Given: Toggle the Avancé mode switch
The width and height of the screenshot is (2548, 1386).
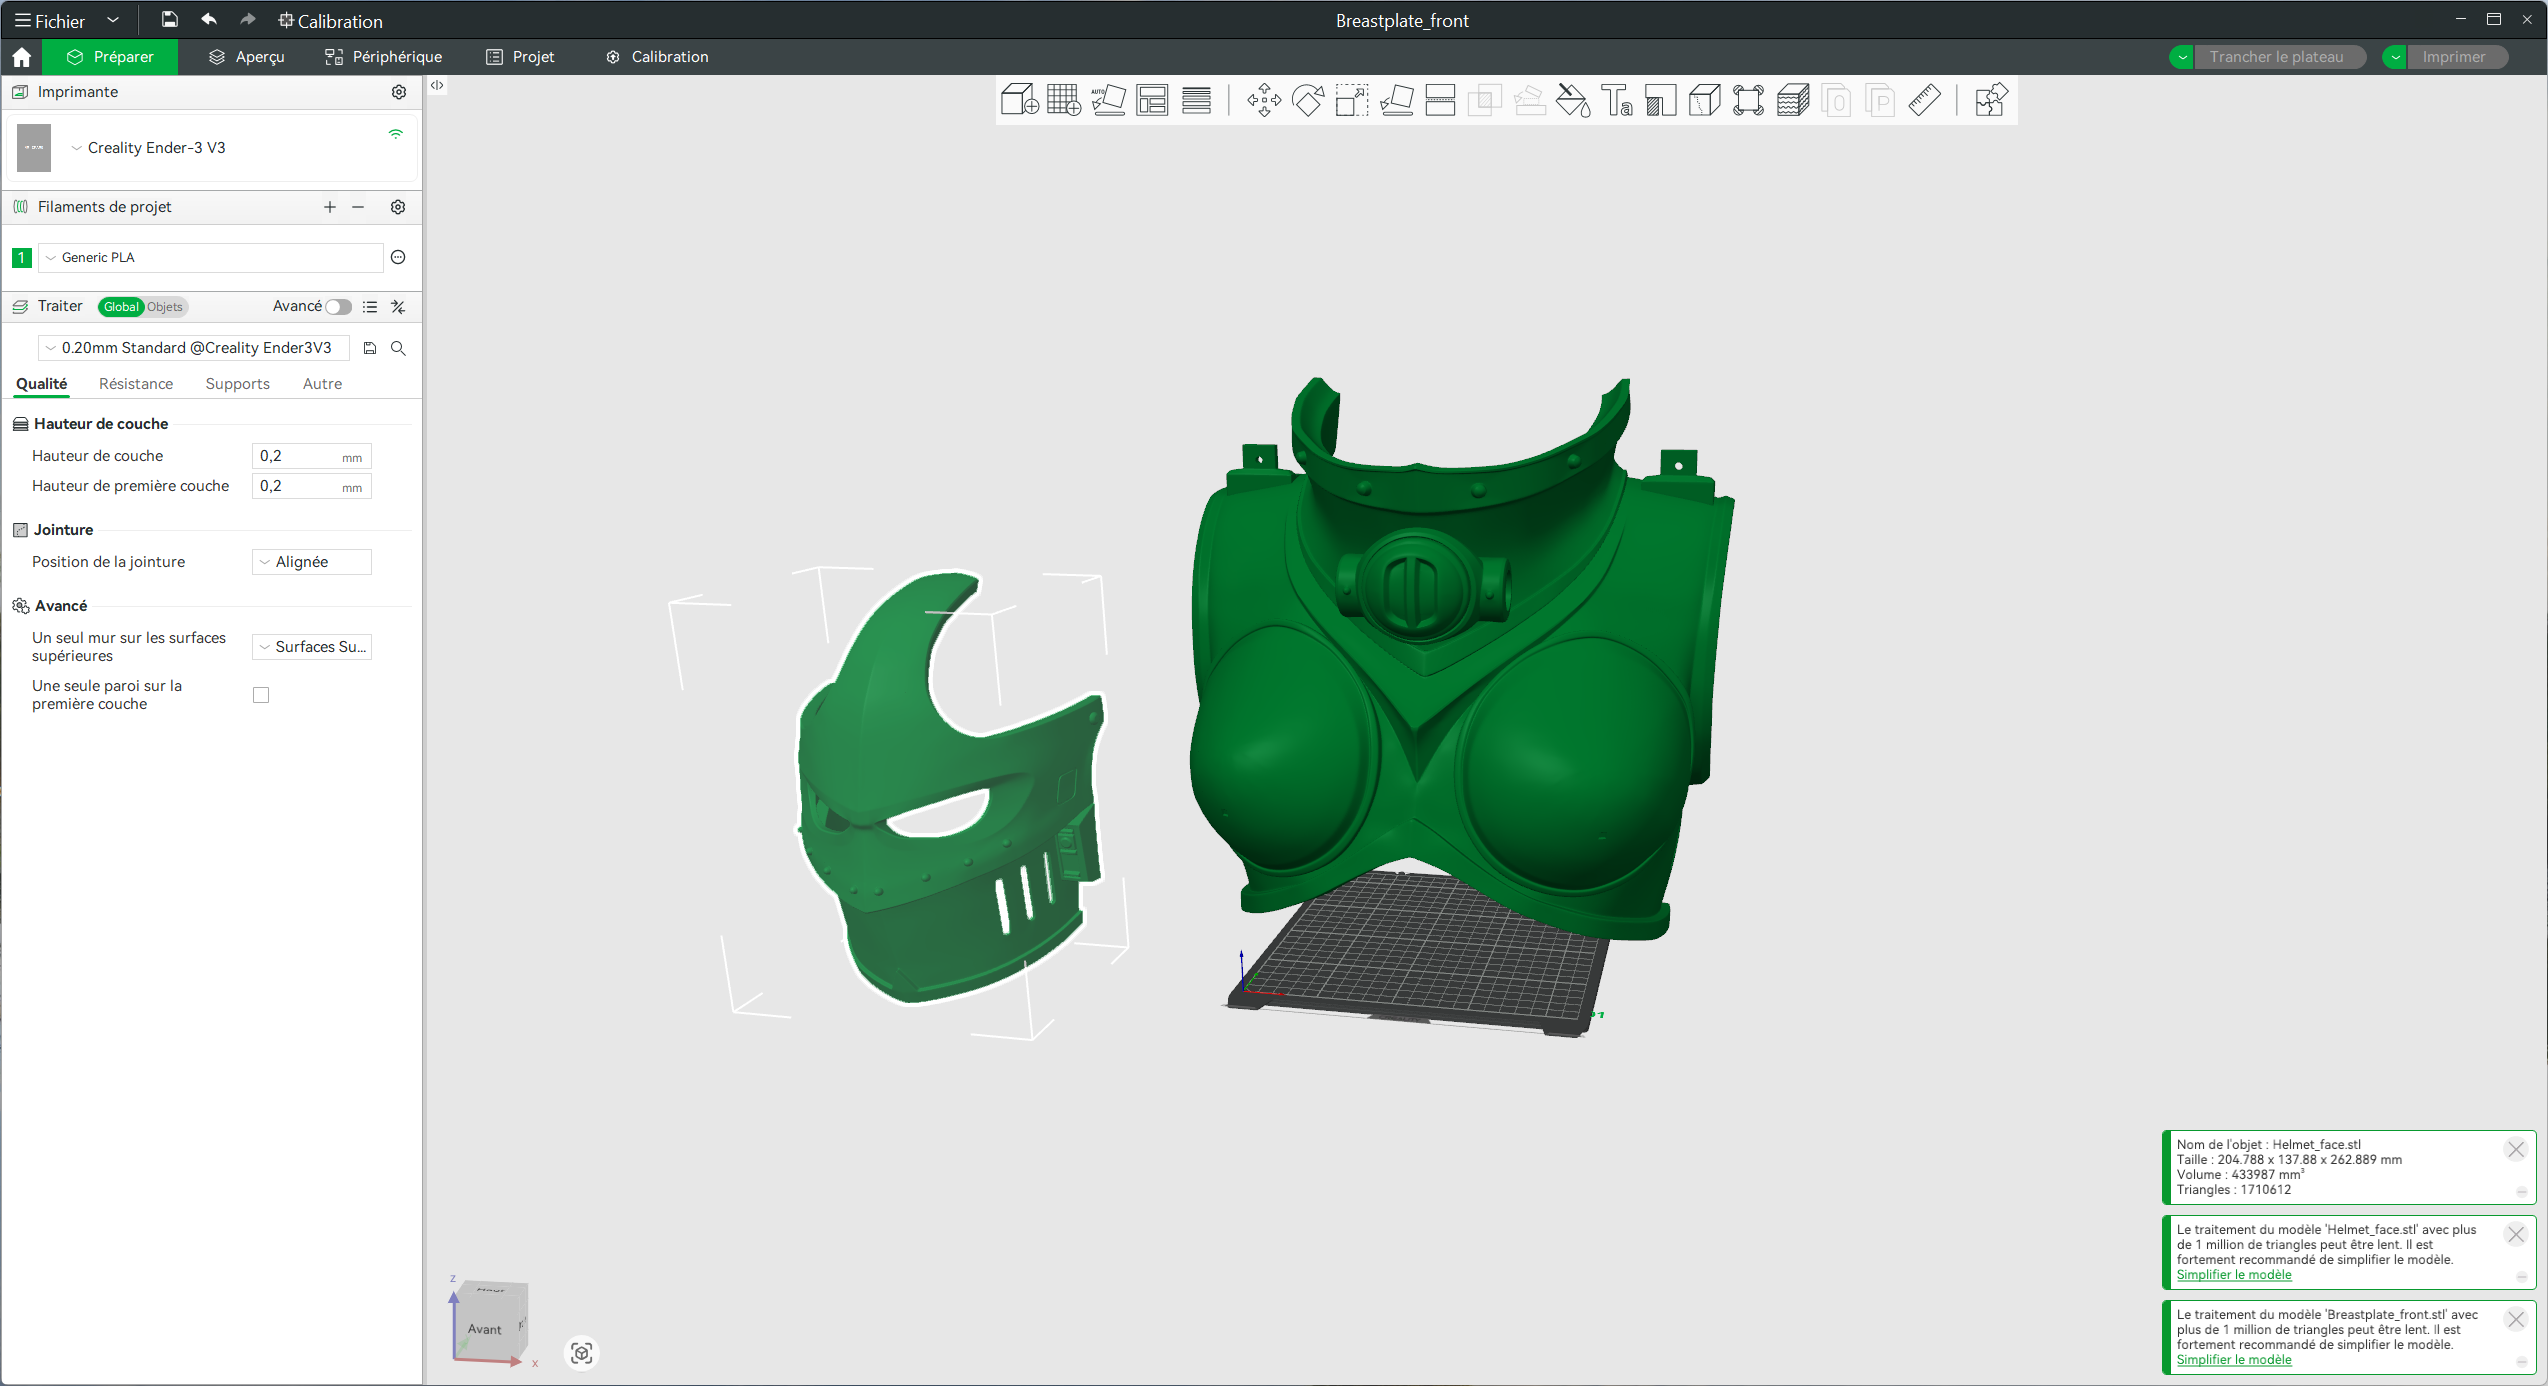Looking at the screenshot, I should pyautogui.click(x=338, y=307).
